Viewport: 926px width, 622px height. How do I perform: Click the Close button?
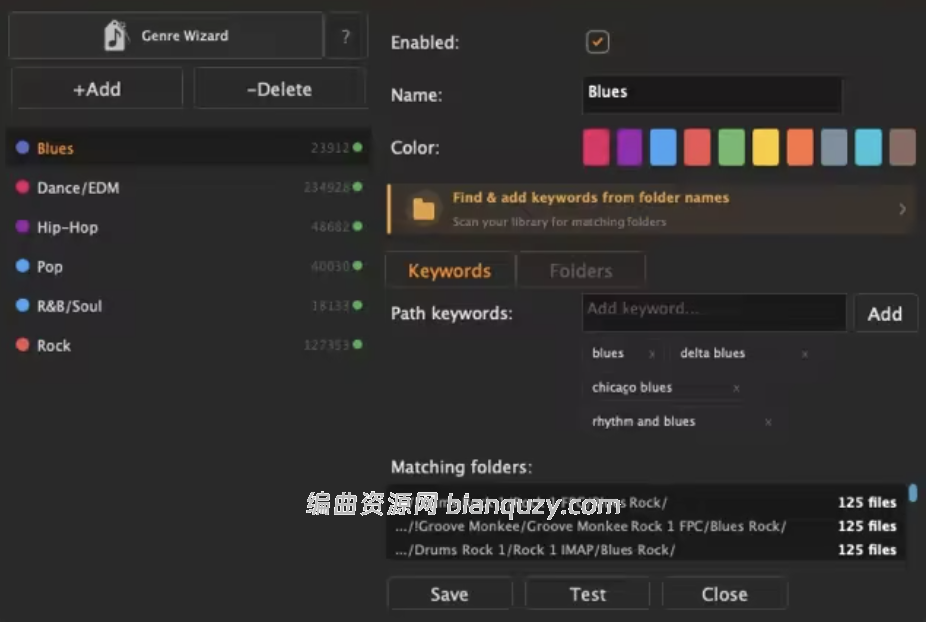click(725, 594)
